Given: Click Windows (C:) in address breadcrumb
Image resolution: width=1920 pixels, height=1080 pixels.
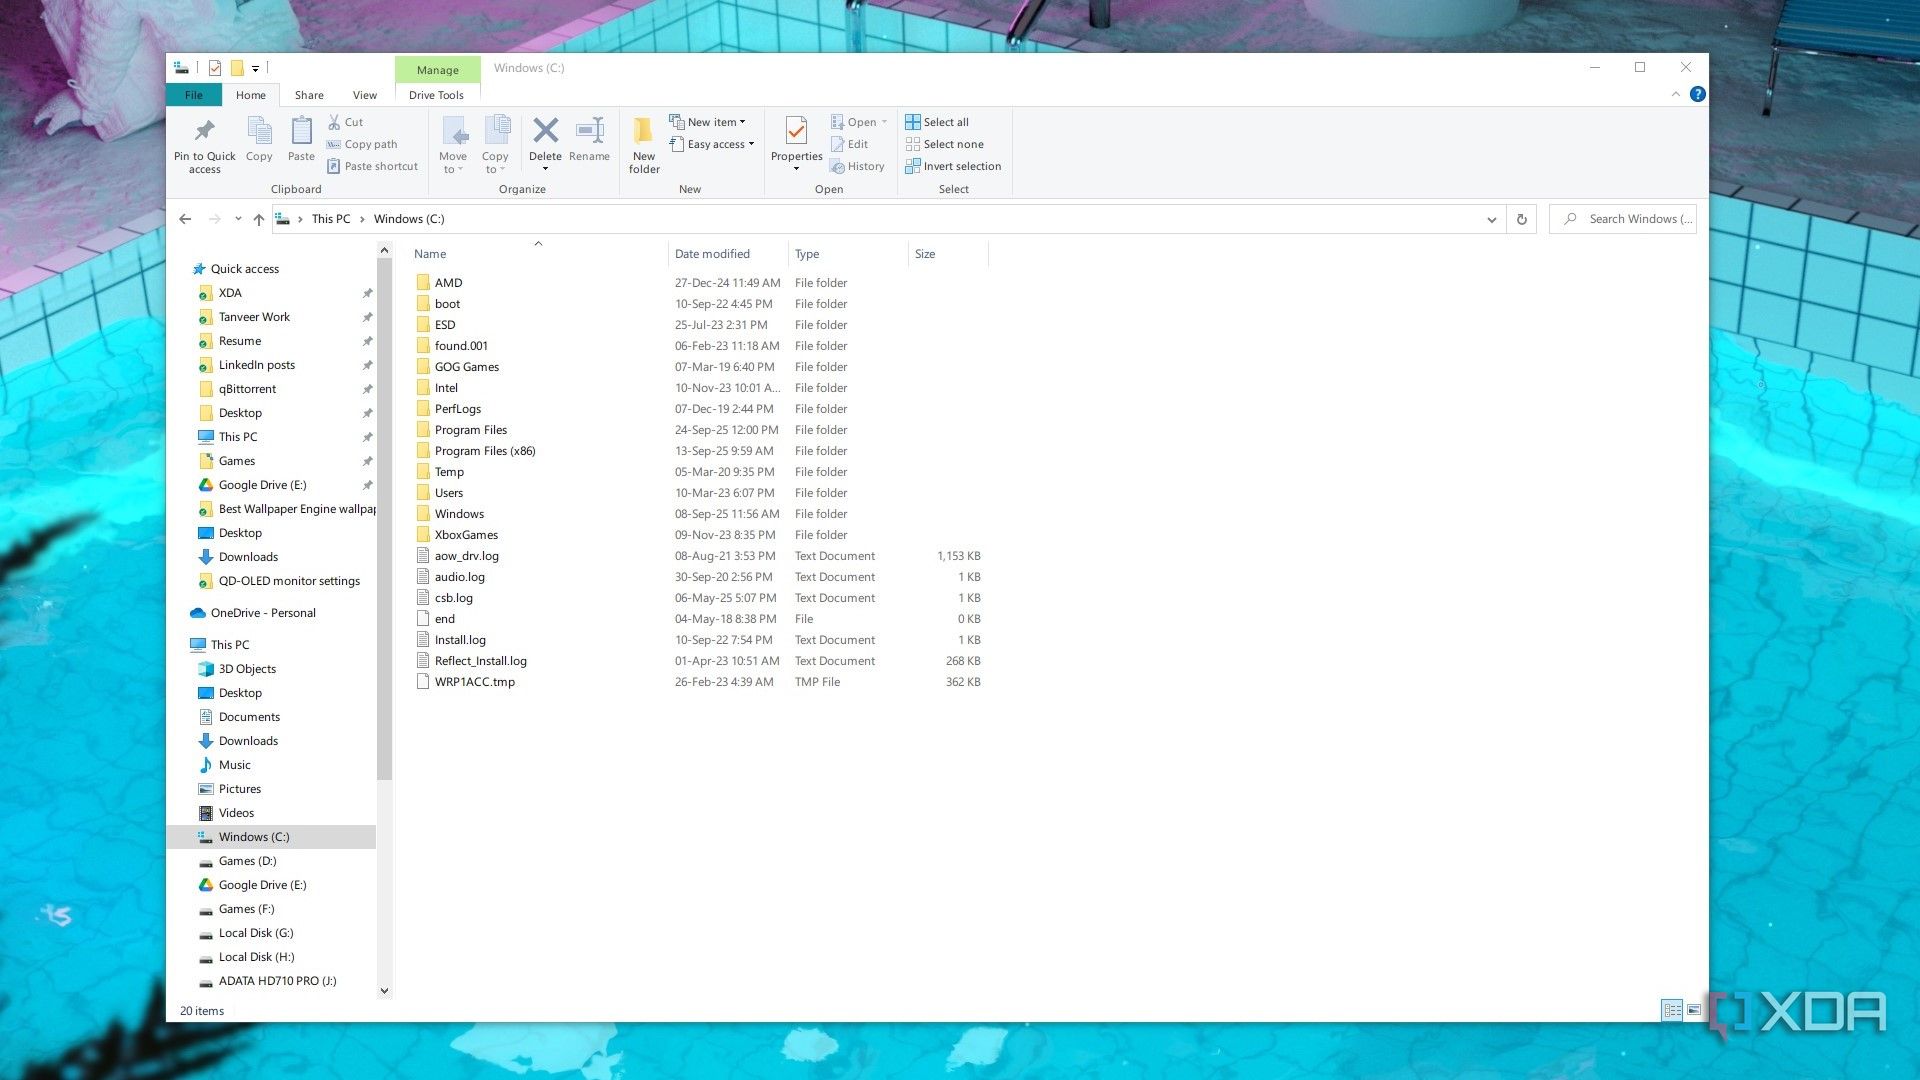Looking at the screenshot, I should tap(409, 219).
